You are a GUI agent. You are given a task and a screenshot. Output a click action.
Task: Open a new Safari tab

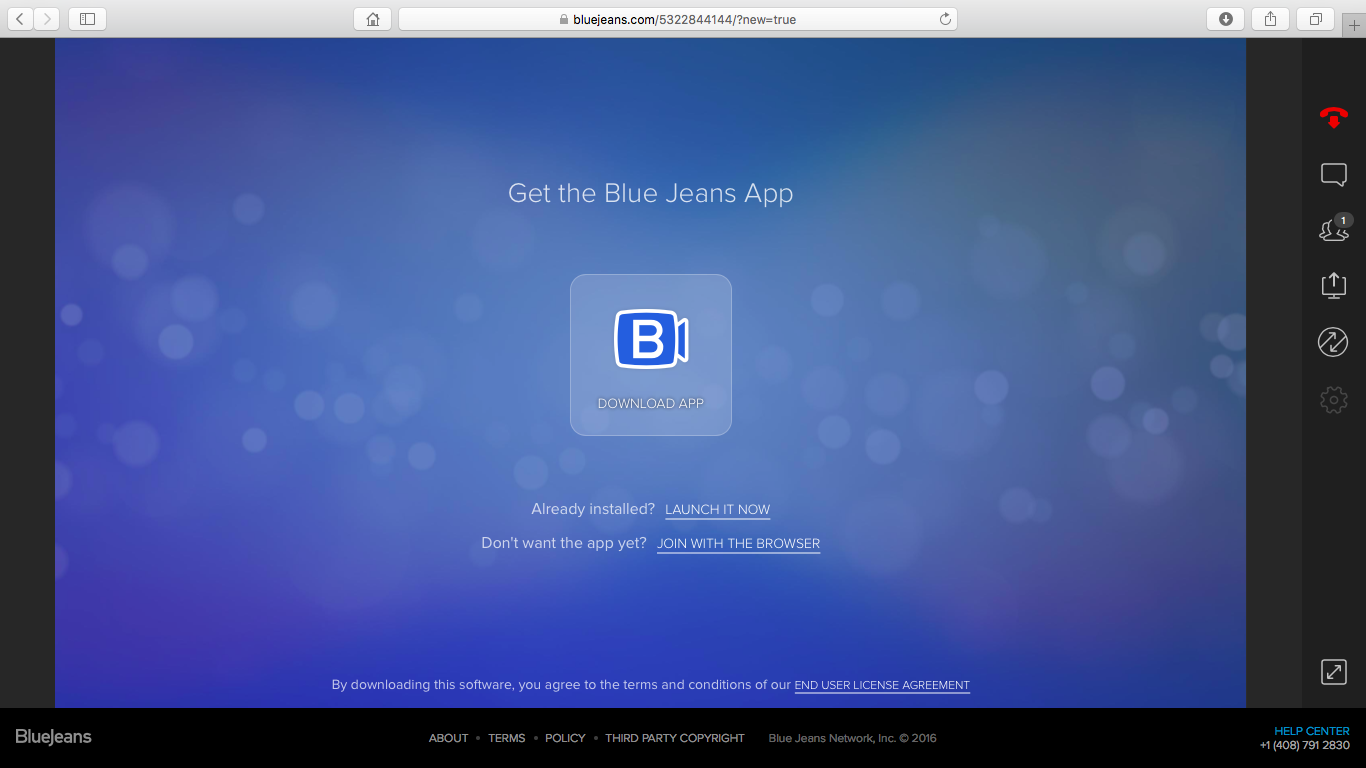pyautogui.click(x=1355, y=26)
